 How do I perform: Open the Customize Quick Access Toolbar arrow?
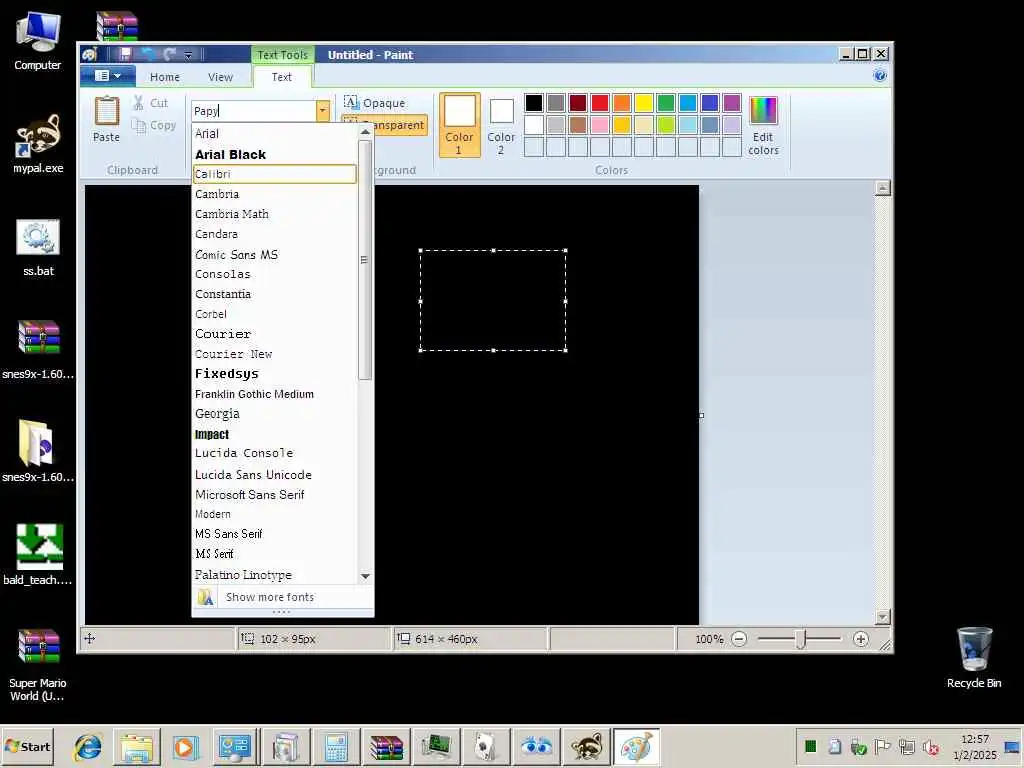(188, 55)
